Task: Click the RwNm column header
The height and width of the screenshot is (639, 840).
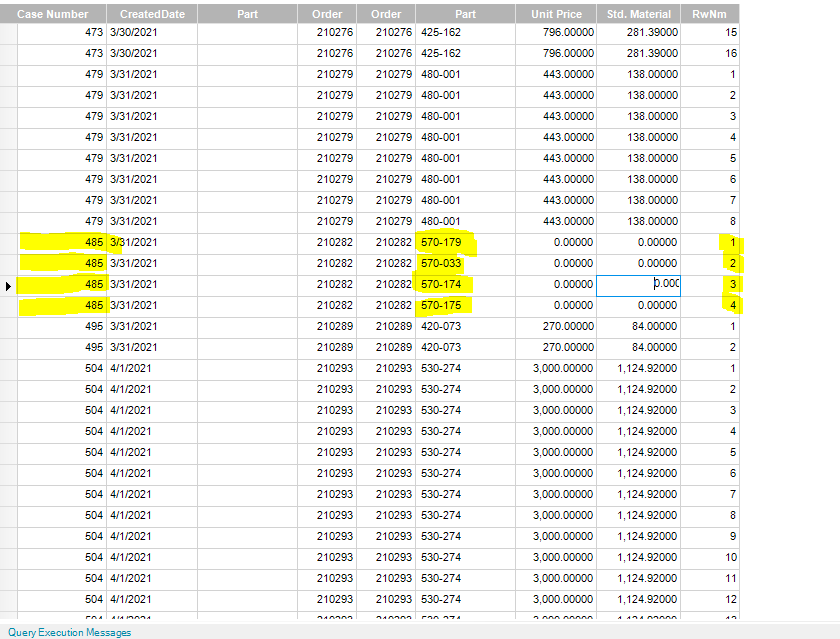Action: [x=710, y=14]
